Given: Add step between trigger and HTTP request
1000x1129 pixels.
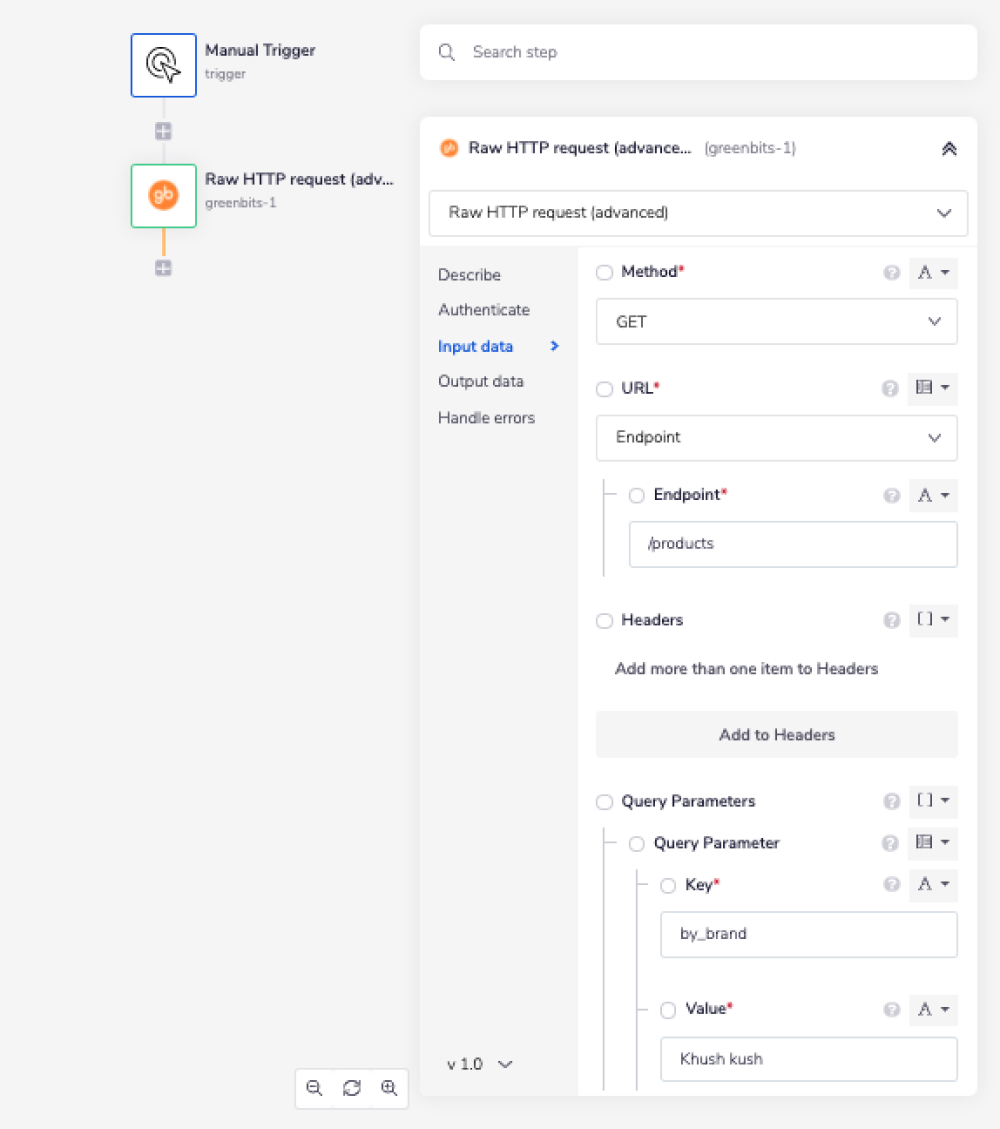Looking at the screenshot, I should (x=163, y=131).
